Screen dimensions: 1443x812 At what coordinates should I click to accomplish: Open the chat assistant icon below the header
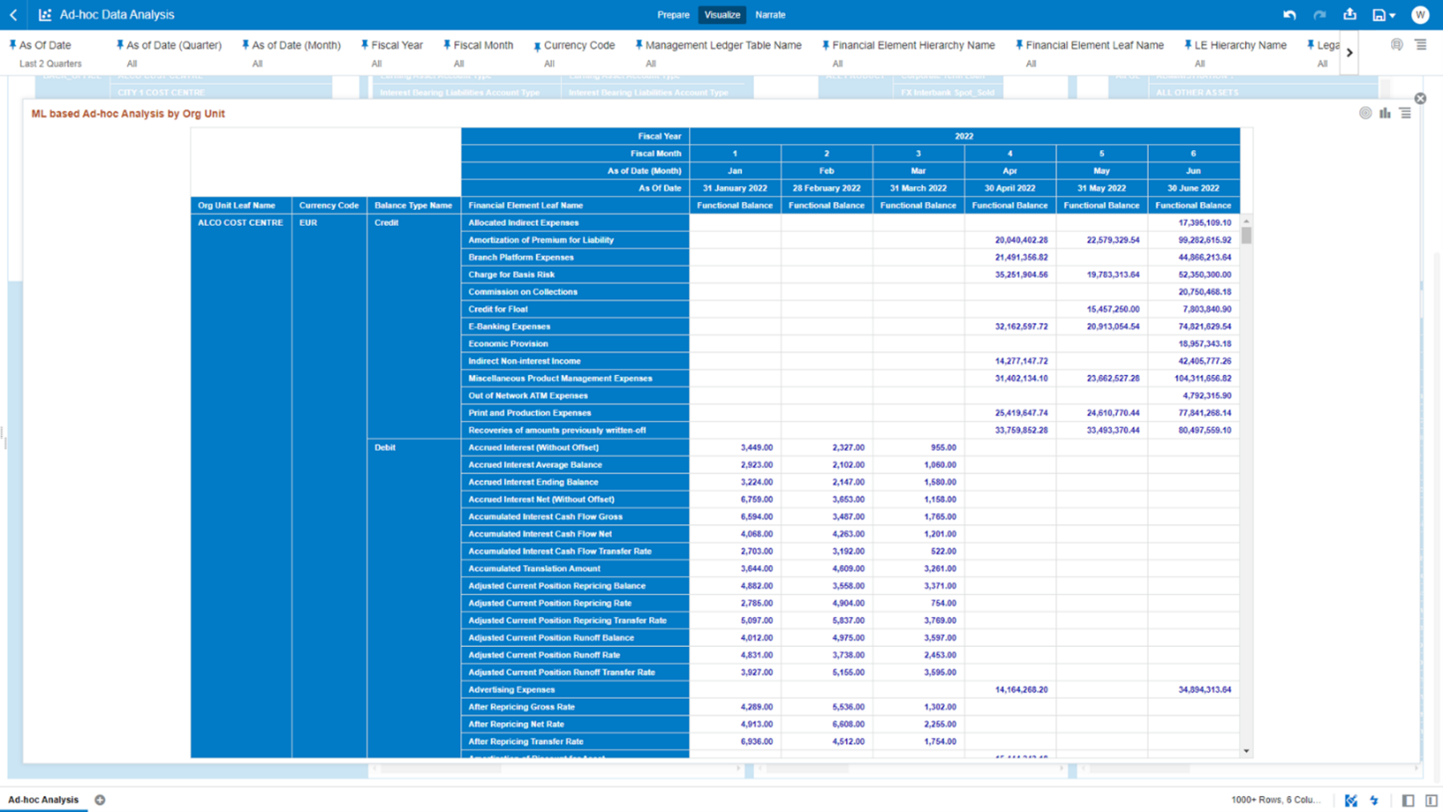pos(1396,44)
